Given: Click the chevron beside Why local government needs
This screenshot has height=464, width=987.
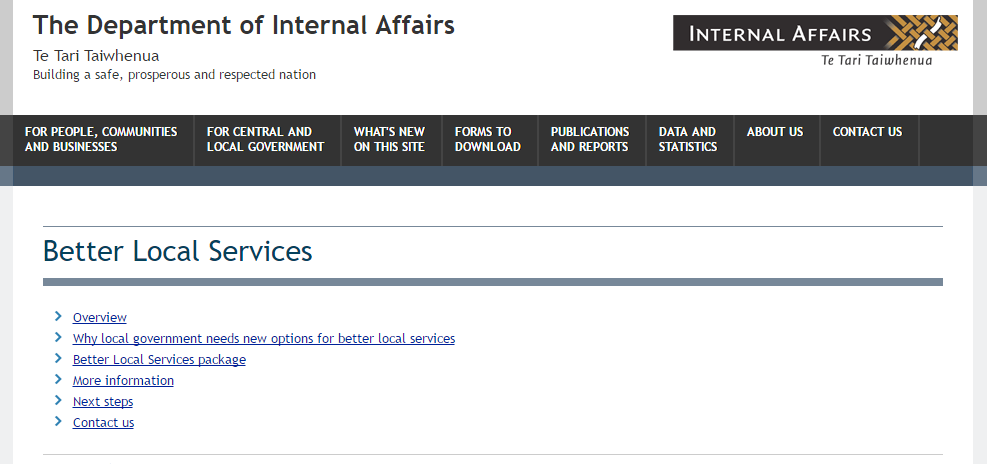Looking at the screenshot, I should tap(59, 337).
